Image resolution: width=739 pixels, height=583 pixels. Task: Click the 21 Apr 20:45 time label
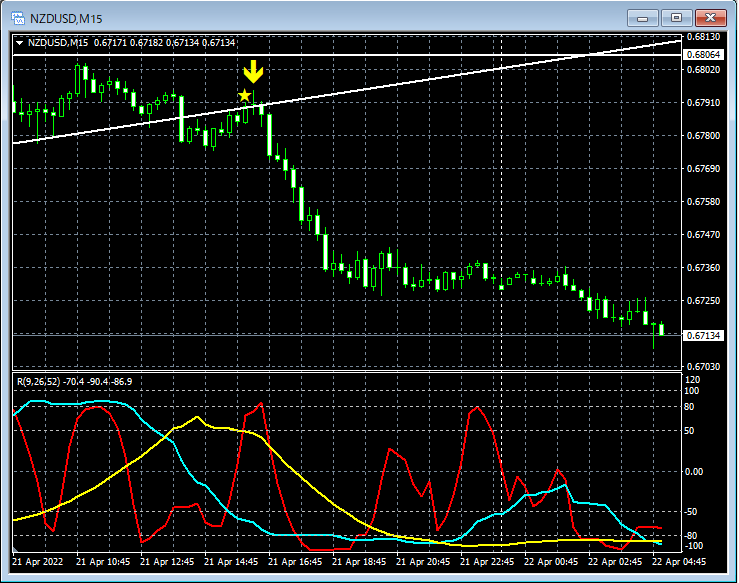(423, 562)
